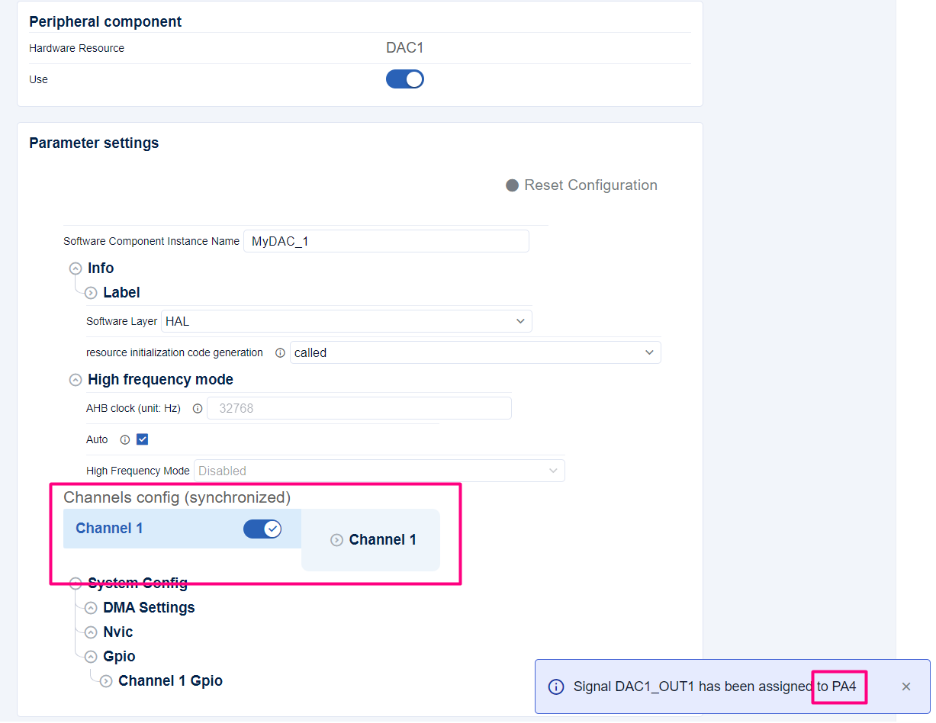Click info icon beside resource initialization code generation
The width and height of the screenshot is (936, 723).
(x=280, y=353)
